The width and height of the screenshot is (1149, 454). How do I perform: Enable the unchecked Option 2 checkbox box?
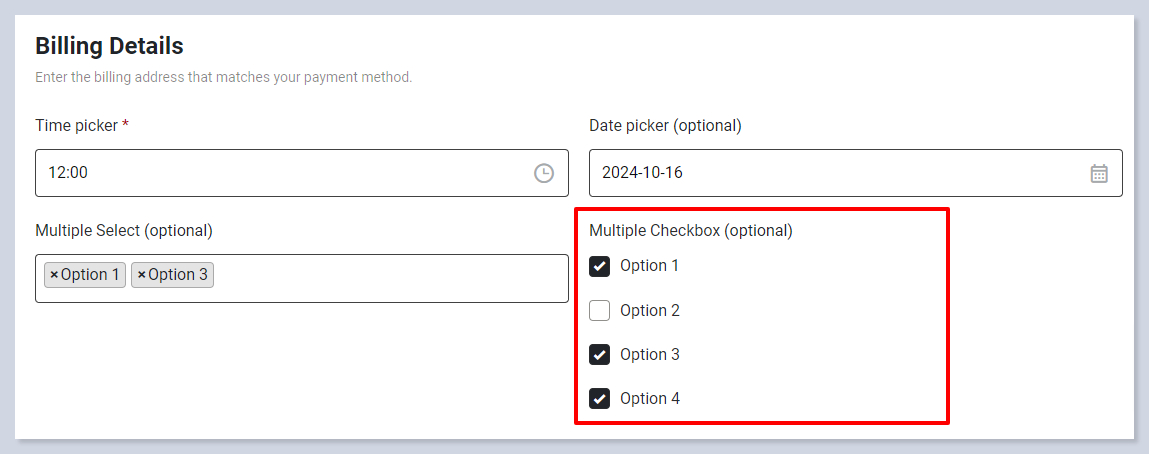pyautogui.click(x=600, y=311)
